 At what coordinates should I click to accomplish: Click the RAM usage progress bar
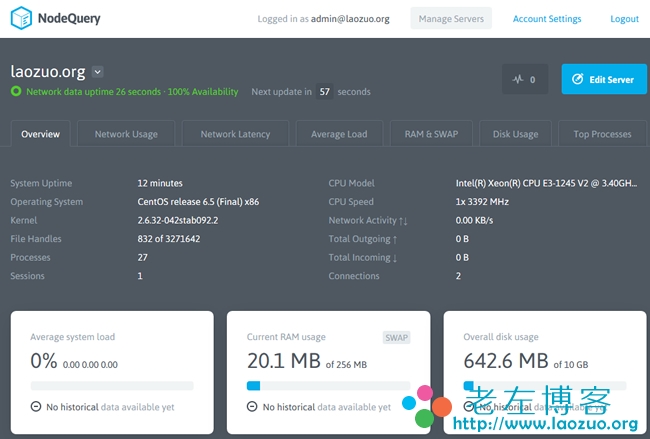[x=328, y=386]
